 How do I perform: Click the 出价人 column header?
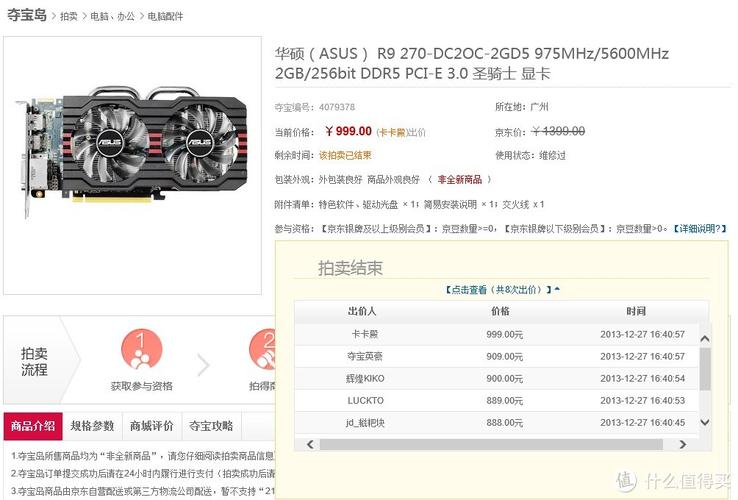point(362,311)
